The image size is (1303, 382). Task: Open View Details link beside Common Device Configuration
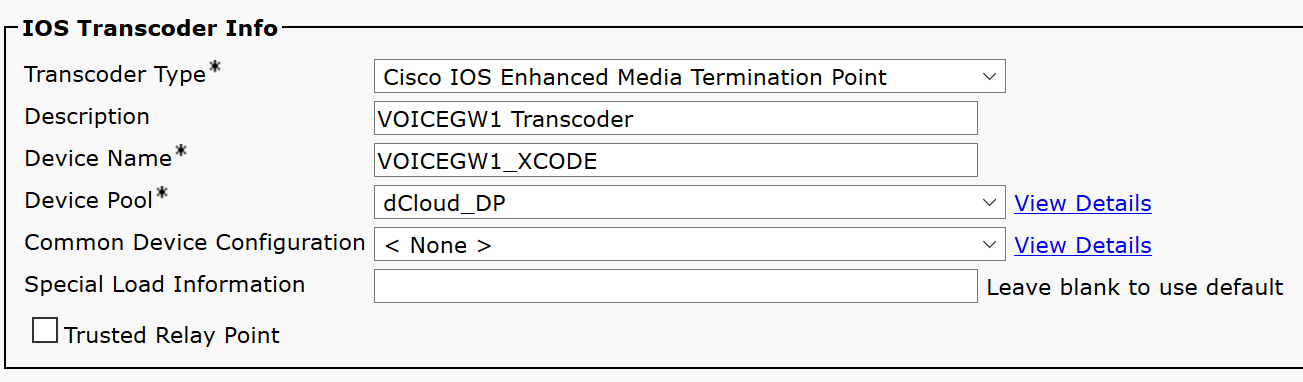pyautogui.click(x=1082, y=245)
